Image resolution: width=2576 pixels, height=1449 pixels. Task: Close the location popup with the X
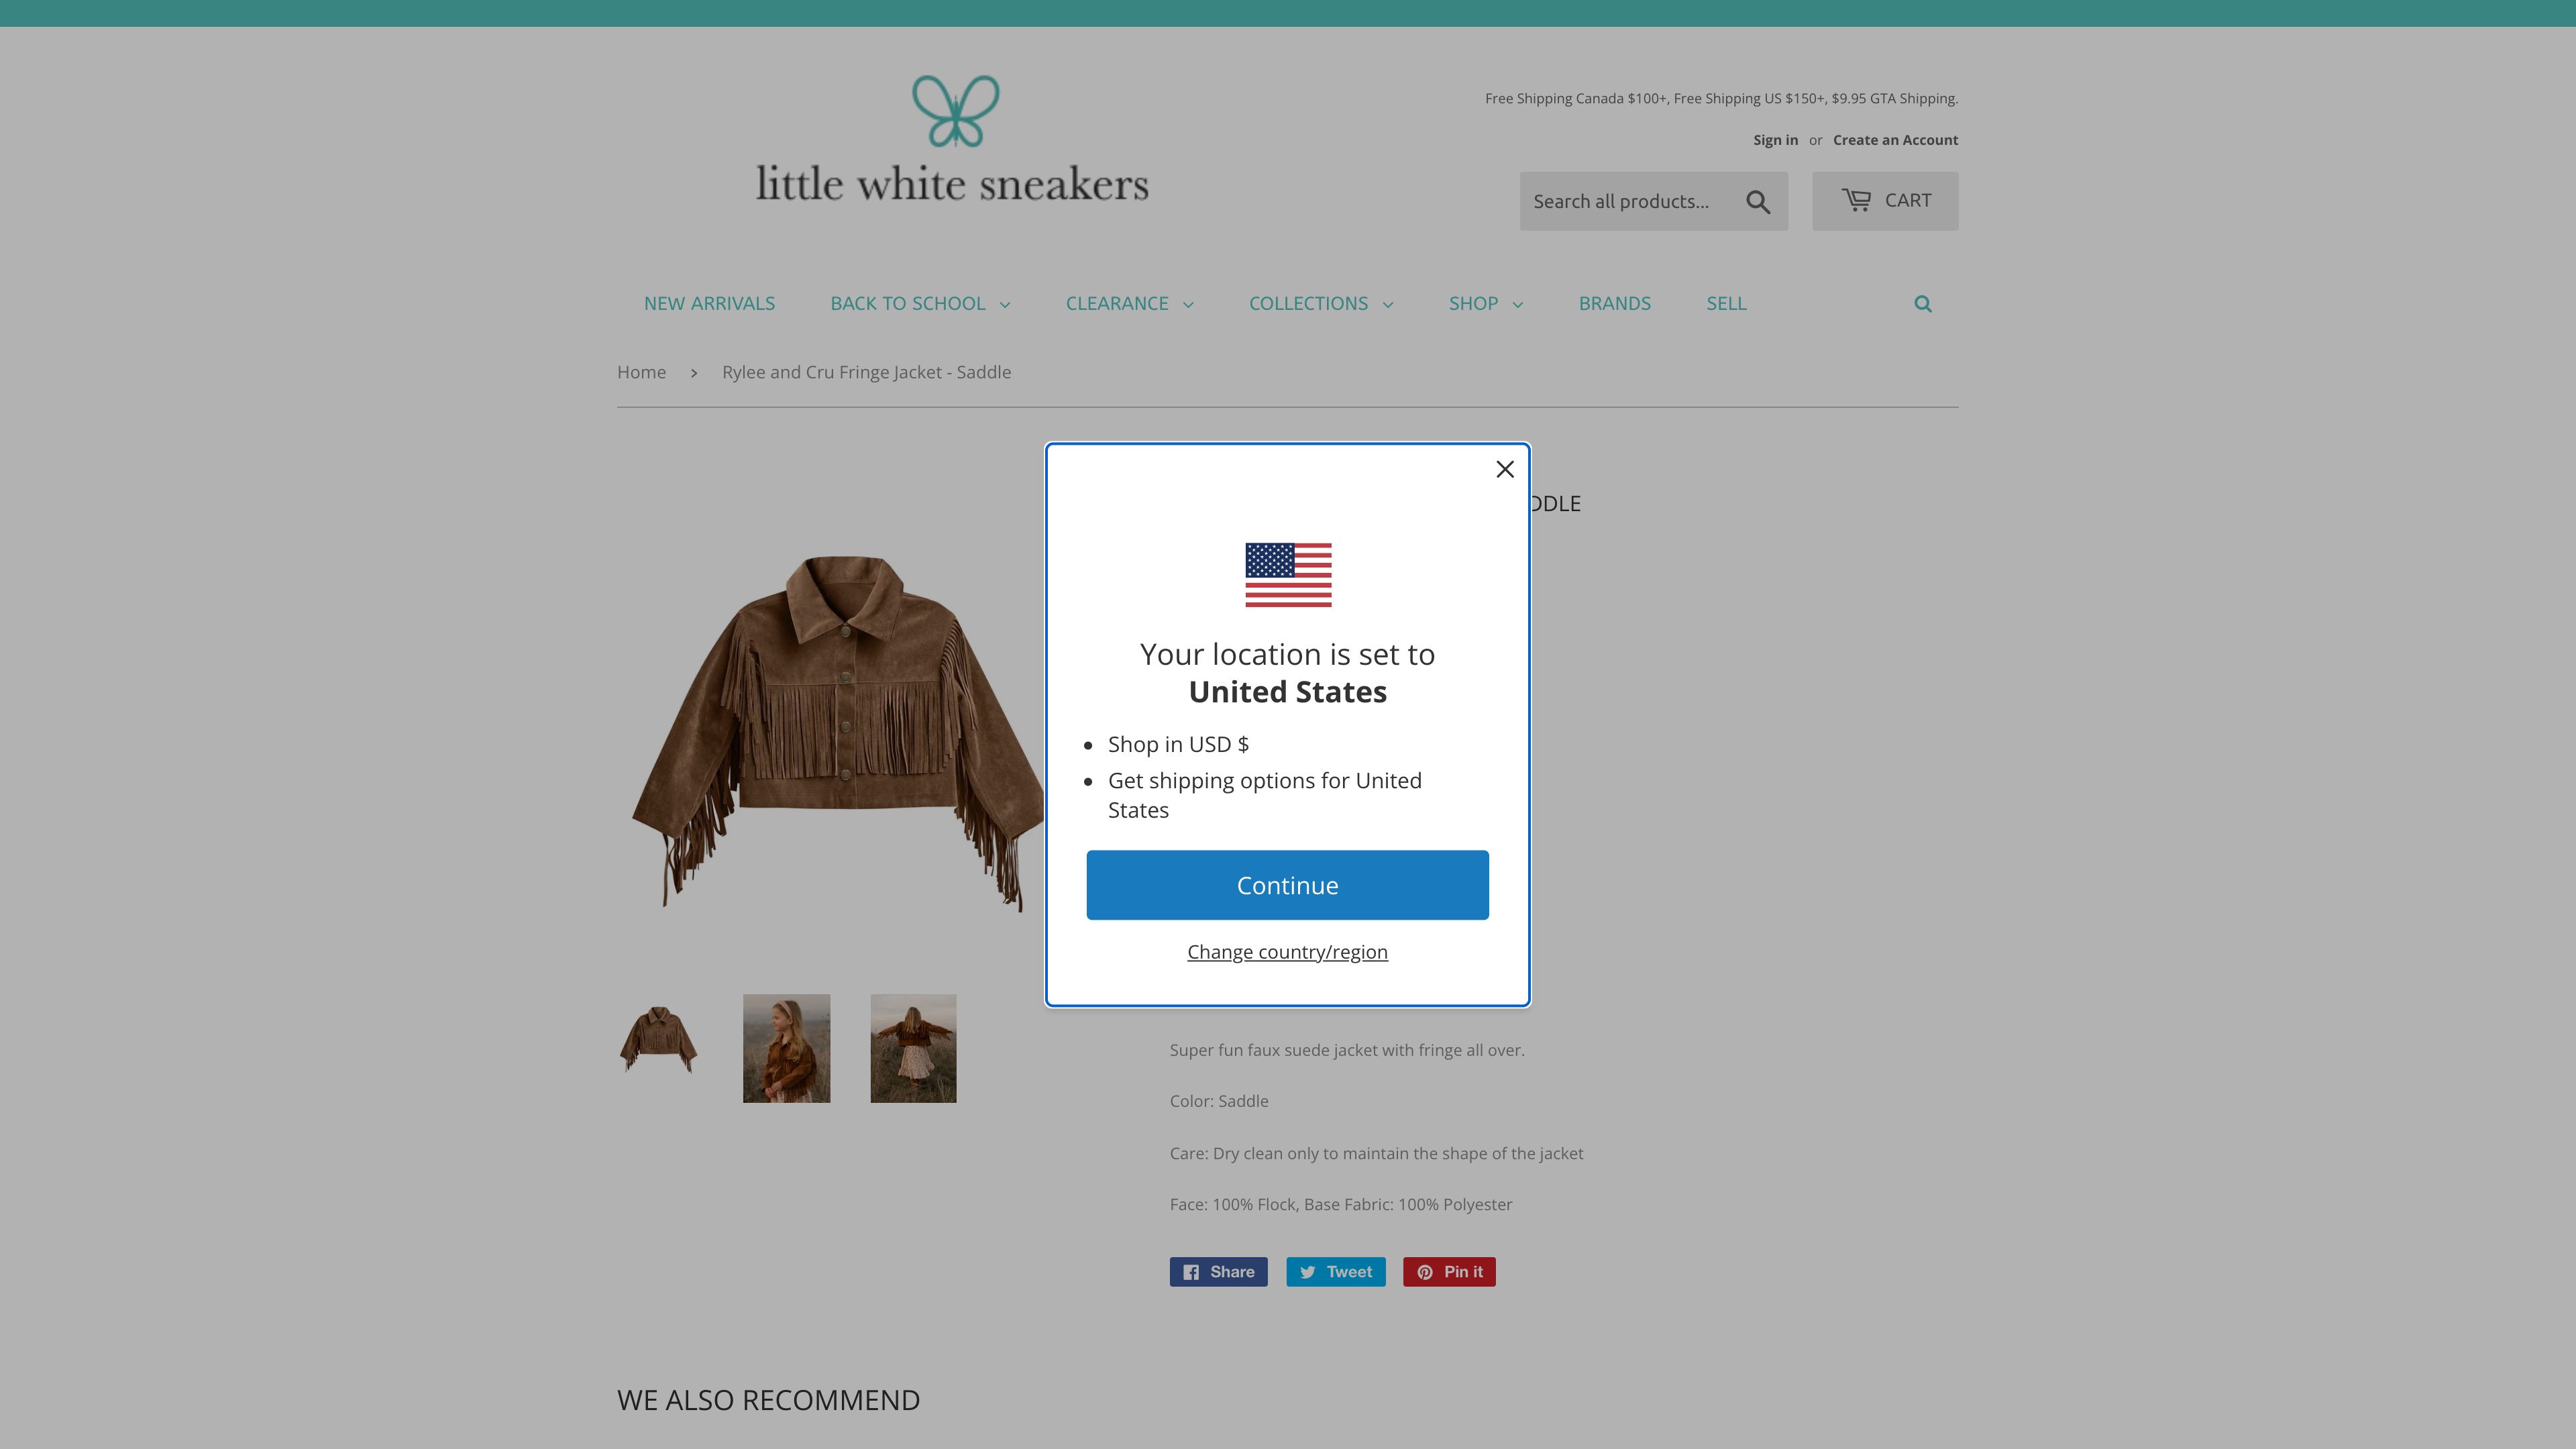1504,469
